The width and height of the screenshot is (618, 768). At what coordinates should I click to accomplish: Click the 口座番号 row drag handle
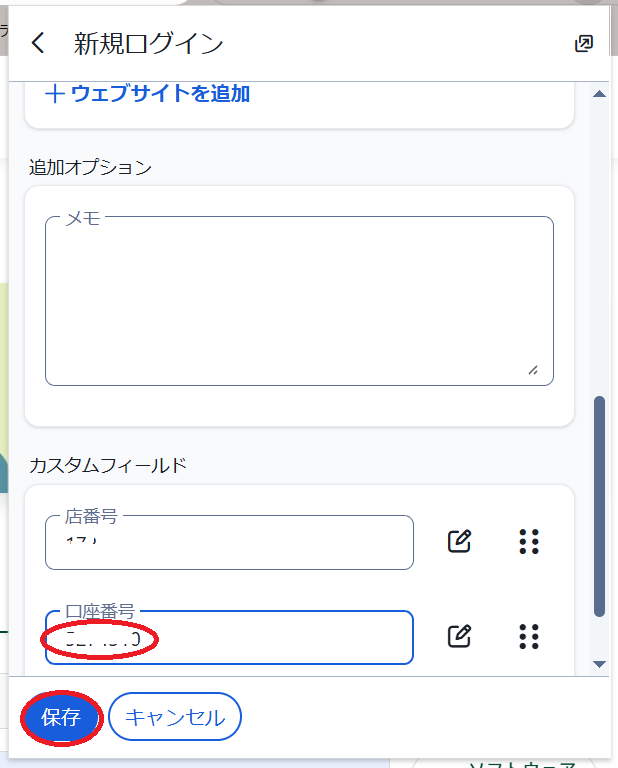(x=529, y=636)
